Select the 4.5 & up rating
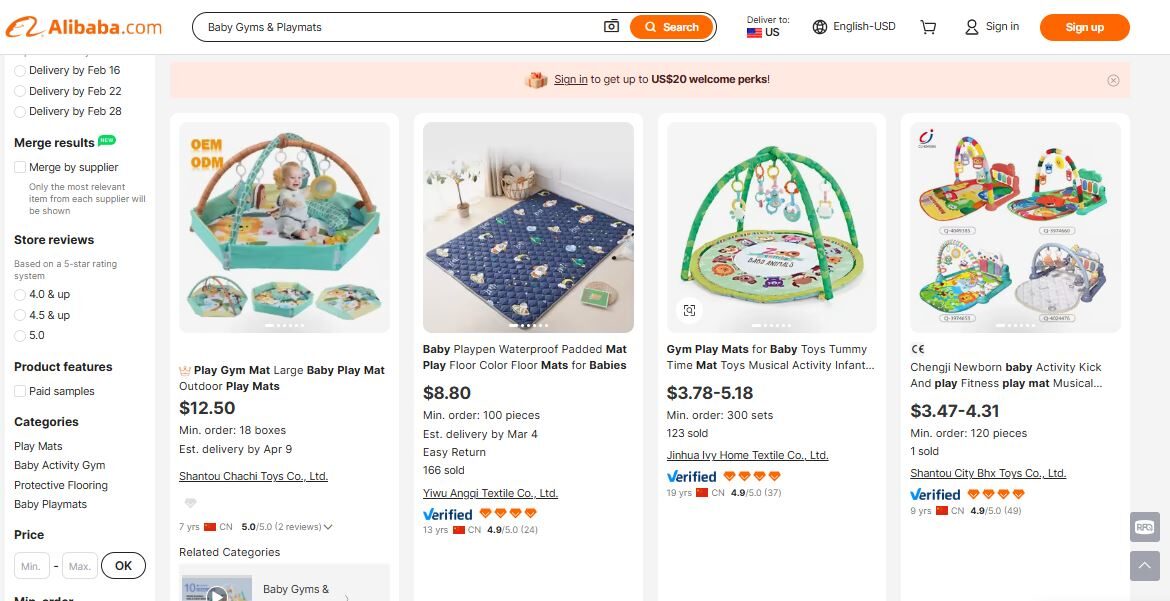 20,315
